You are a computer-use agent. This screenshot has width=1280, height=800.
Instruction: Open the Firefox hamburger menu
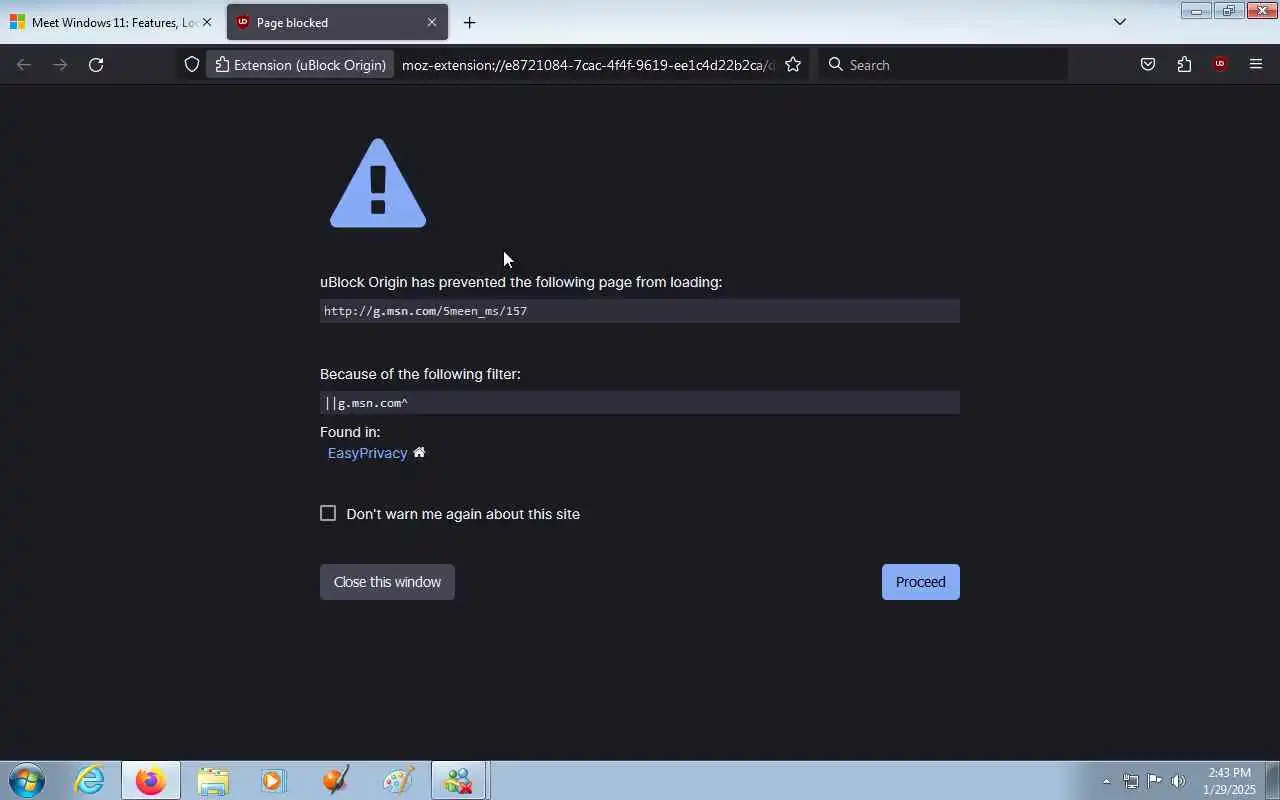click(1256, 65)
